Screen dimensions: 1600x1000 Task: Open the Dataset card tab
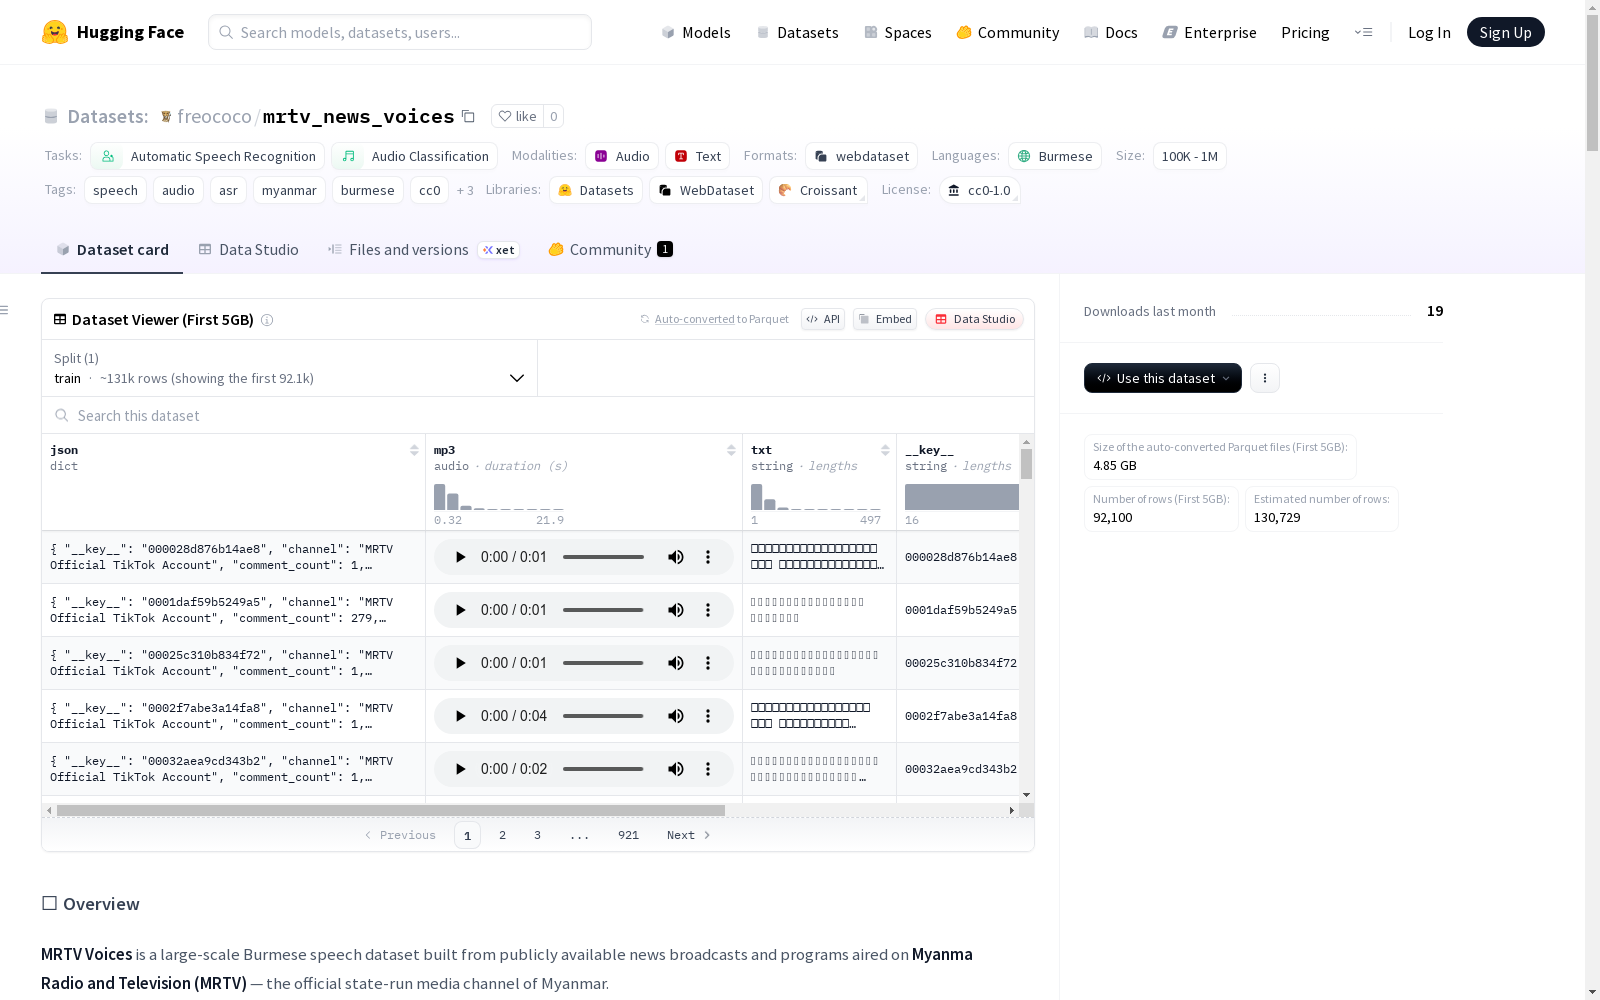pos(112,250)
